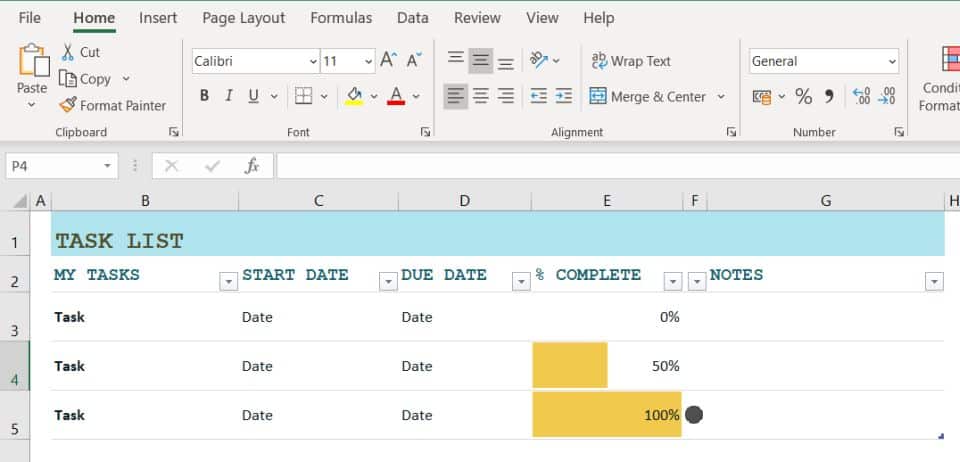Screen dimensions: 960x462
Task: Open the Copy options dropdown arrow
Action: coord(126,79)
